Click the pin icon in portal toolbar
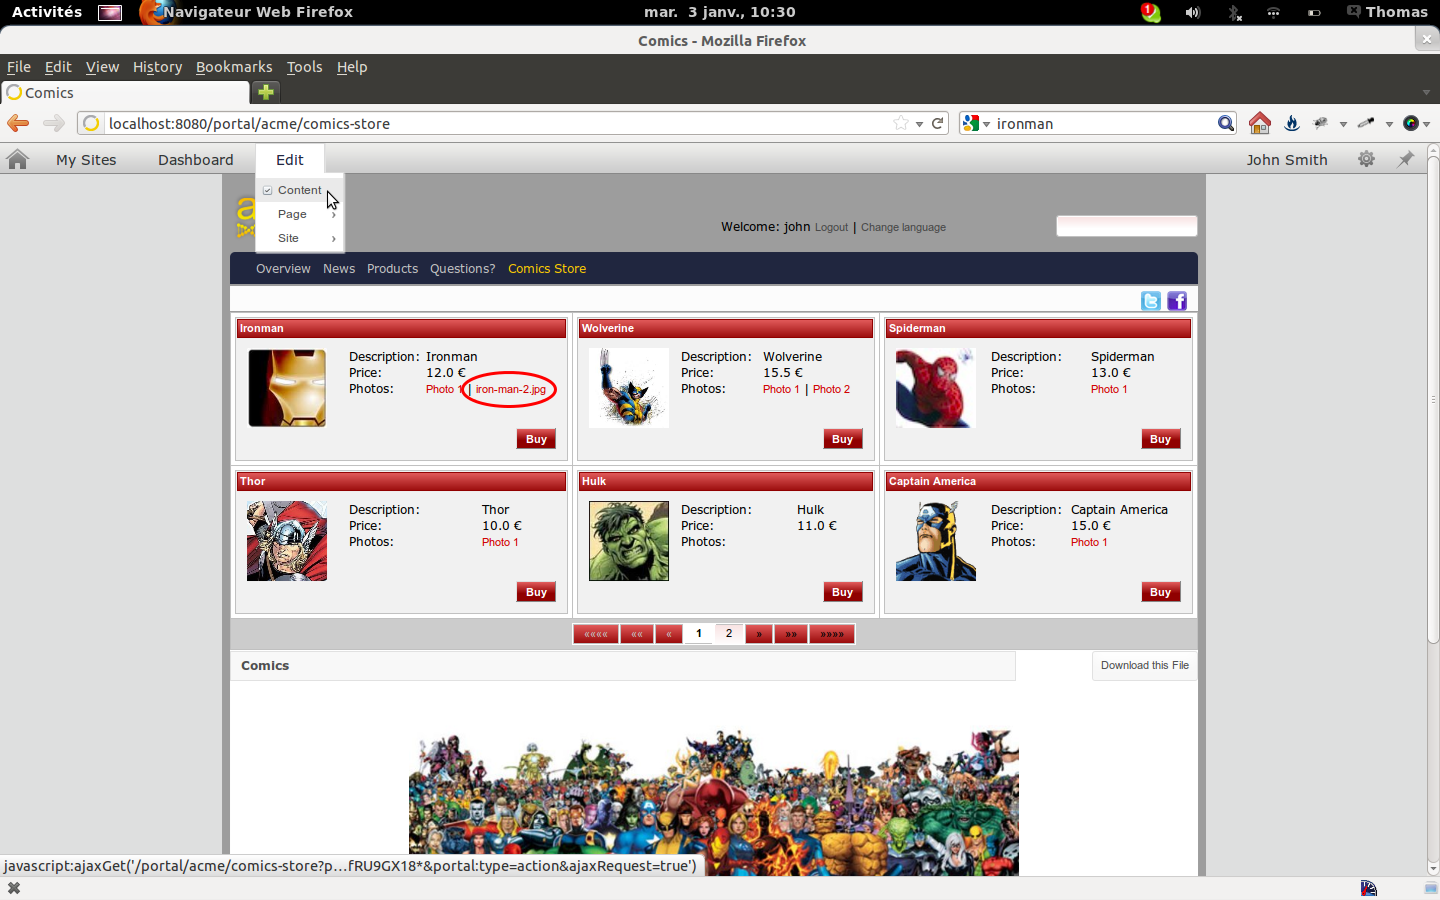 click(1405, 159)
